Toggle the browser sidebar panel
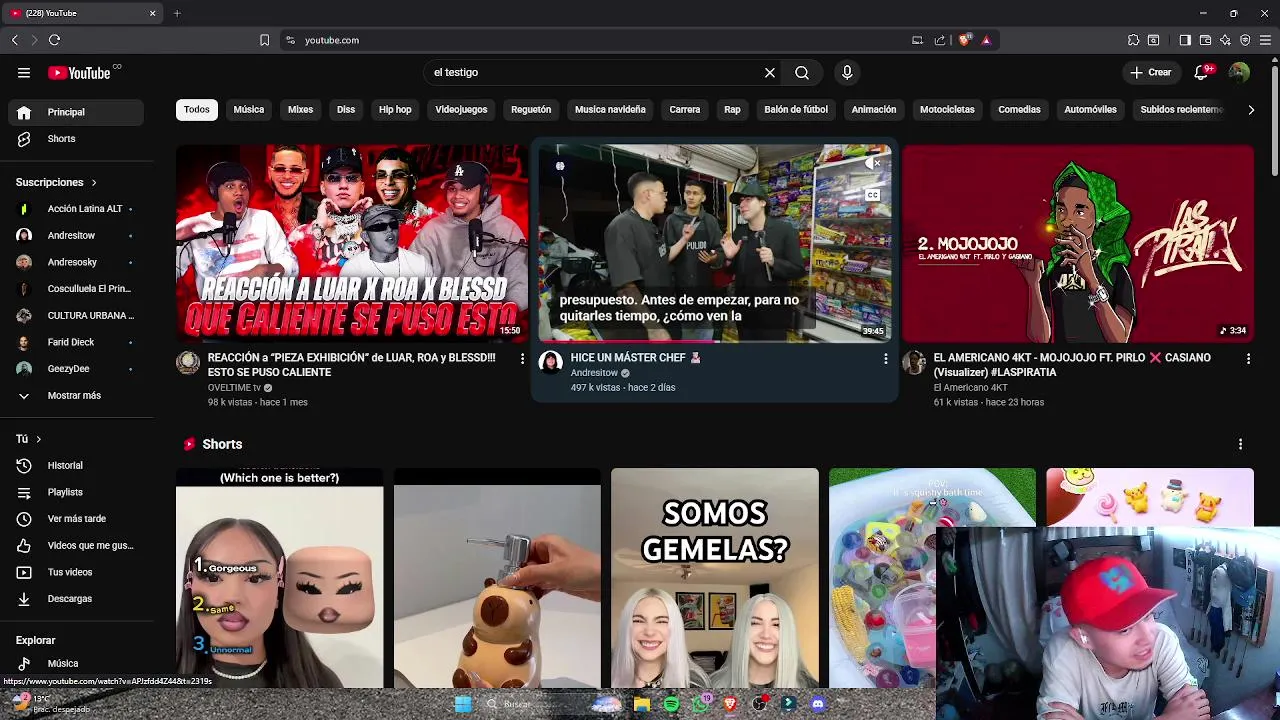This screenshot has width=1280, height=720. [x=1185, y=40]
